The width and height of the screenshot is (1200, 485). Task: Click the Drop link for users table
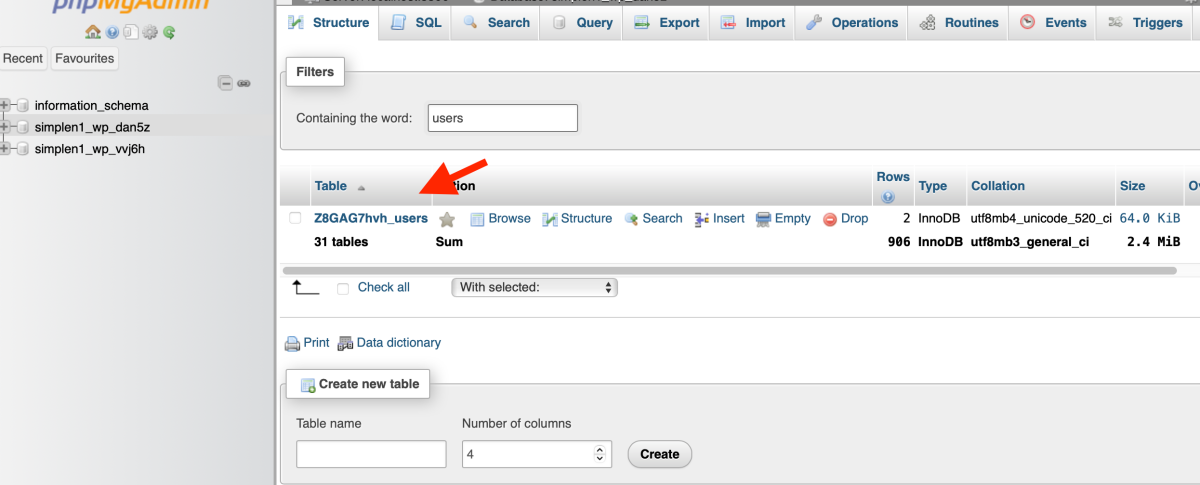pos(855,218)
